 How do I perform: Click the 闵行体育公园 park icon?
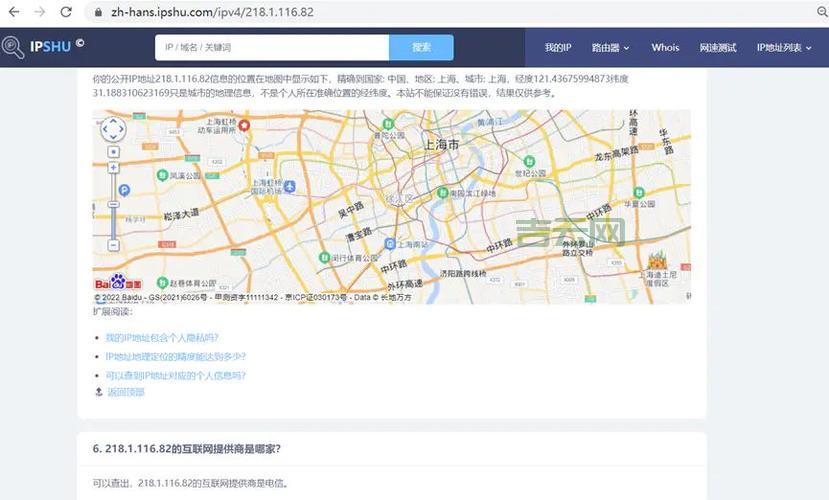click(x=325, y=257)
